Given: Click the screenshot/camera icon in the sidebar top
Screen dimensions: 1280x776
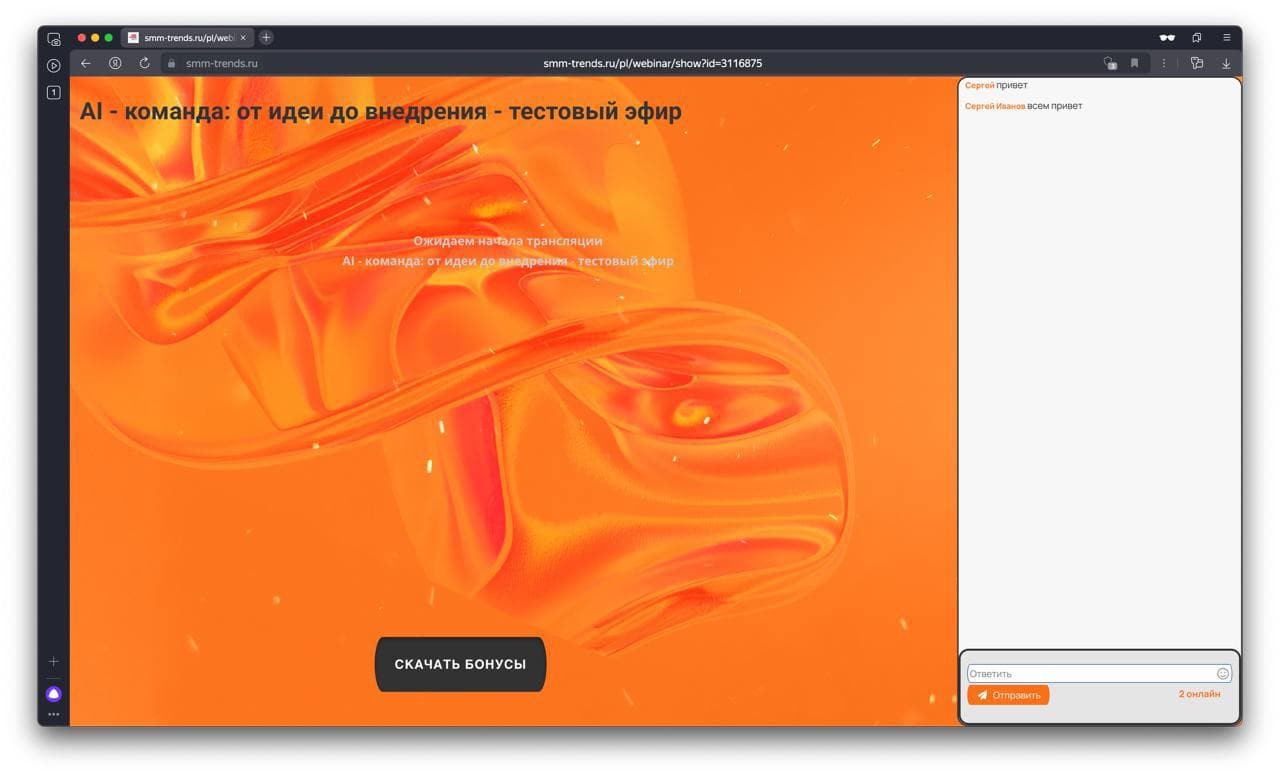Looking at the screenshot, I should tap(54, 39).
